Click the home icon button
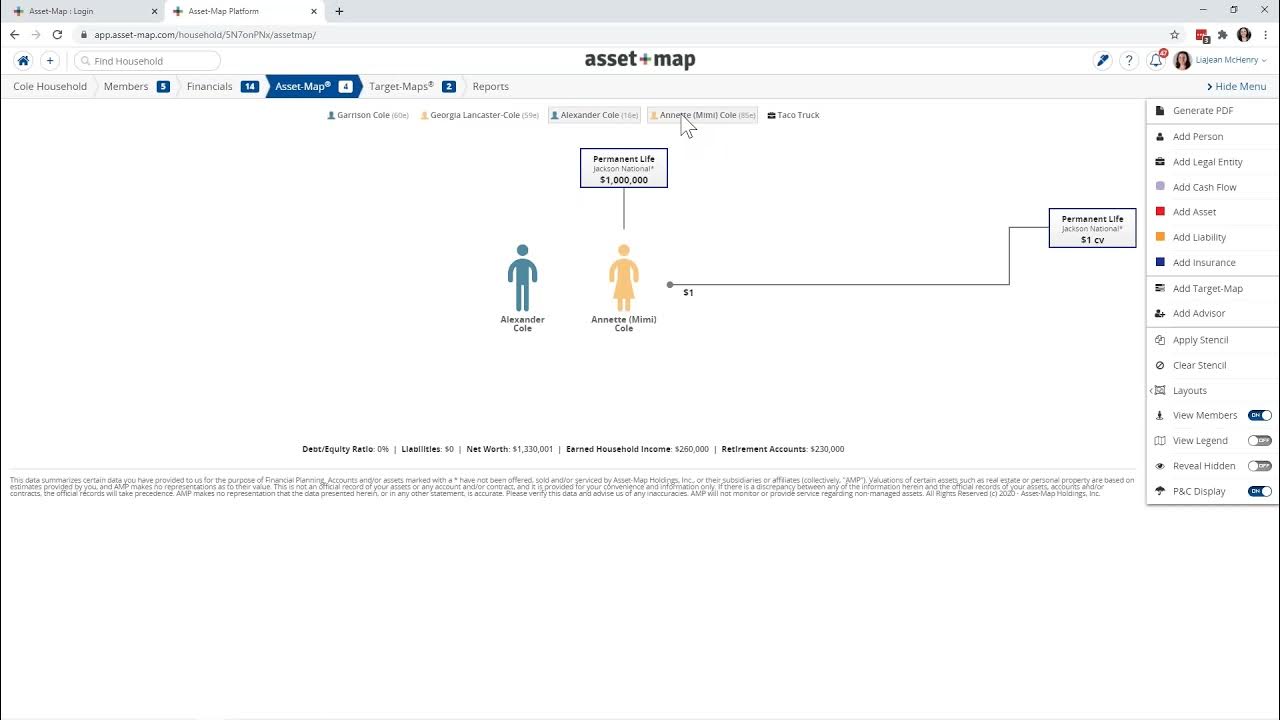Viewport: 1280px width, 720px height. (x=23, y=61)
